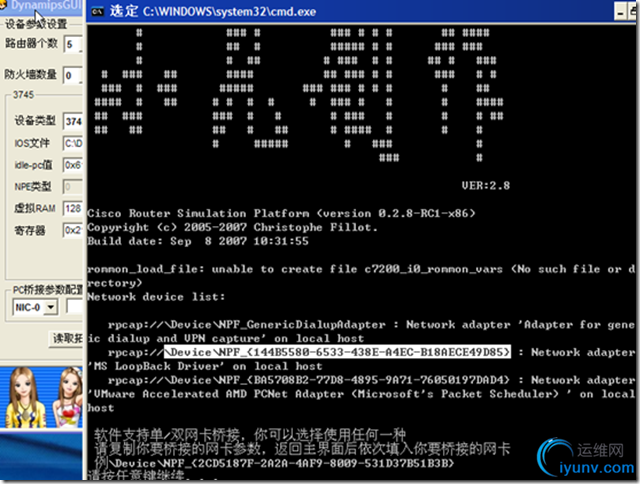Click the 'Network device list:' line
The image size is (640, 484).
click(x=156, y=297)
